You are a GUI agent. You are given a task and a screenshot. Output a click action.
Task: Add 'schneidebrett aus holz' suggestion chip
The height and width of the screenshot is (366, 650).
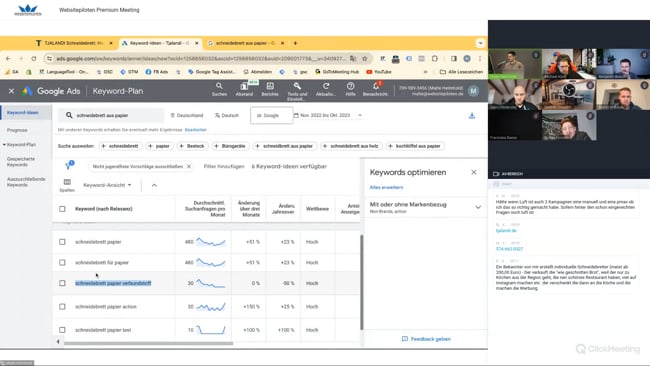(351, 146)
